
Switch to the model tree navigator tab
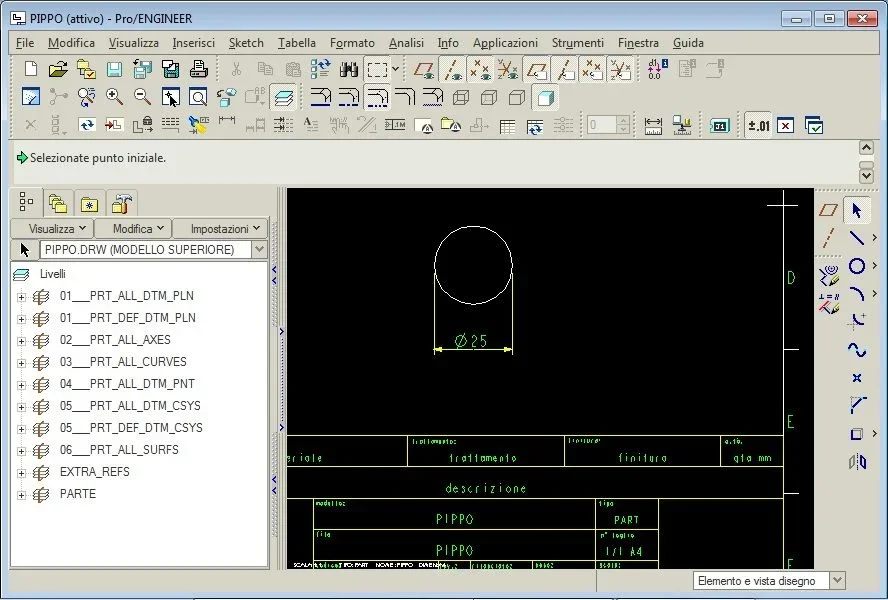(x=26, y=202)
